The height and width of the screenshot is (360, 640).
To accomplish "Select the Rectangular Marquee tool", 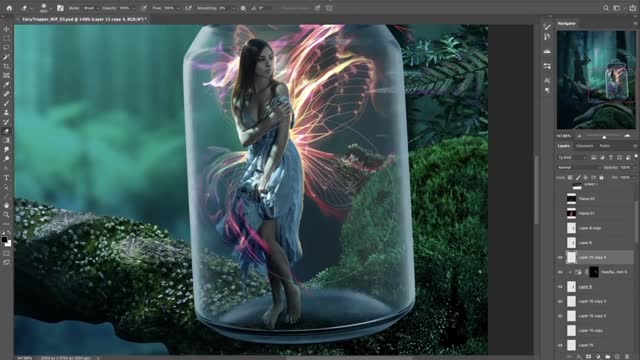I will point(6,38).
